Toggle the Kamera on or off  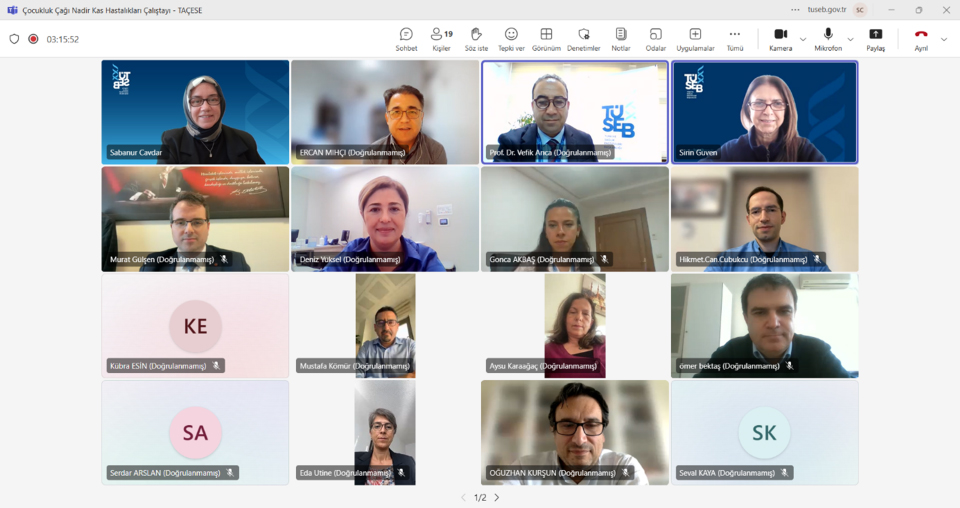(780, 39)
